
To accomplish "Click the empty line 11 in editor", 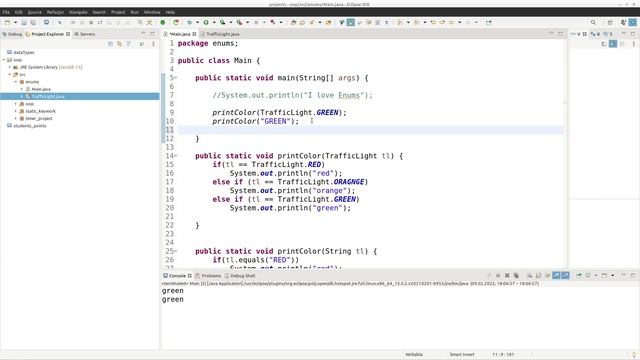I will (370, 130).
